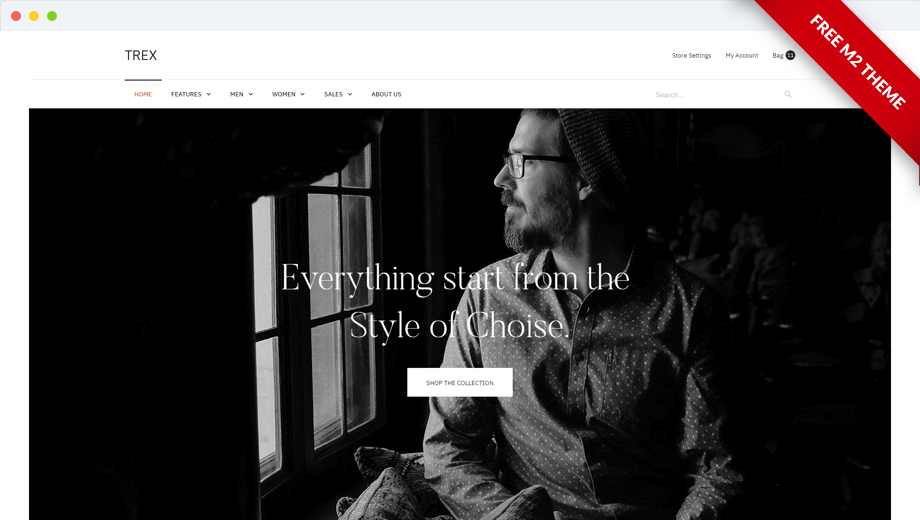Expand the Features dropdown chevron
Image resolution: width=920 pixels, height=520 pixels.
click(x=208, y=94)
